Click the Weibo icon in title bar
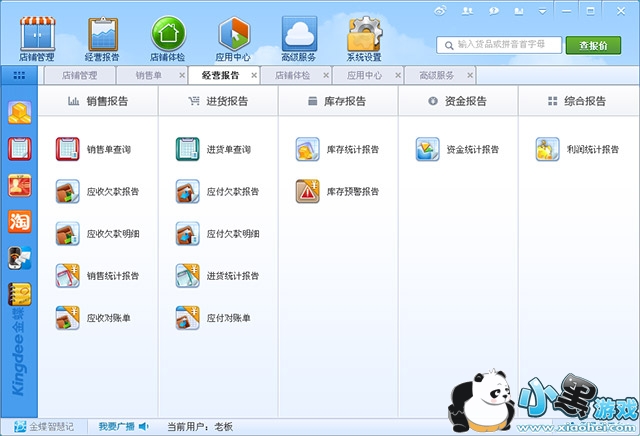 click(x=440, y=11)
